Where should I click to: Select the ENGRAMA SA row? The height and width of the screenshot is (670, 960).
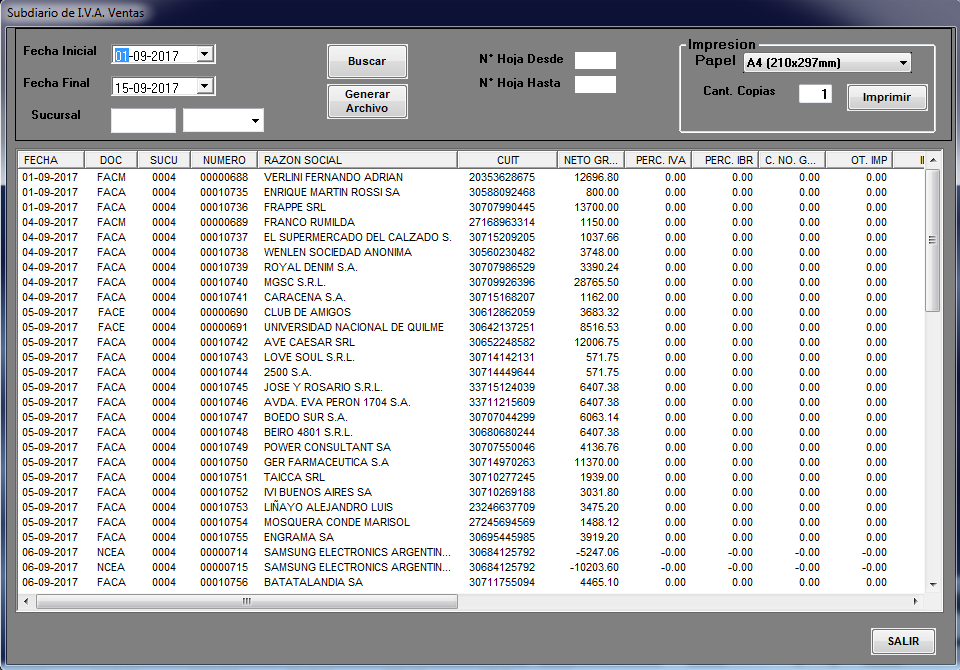coord(471,537)
